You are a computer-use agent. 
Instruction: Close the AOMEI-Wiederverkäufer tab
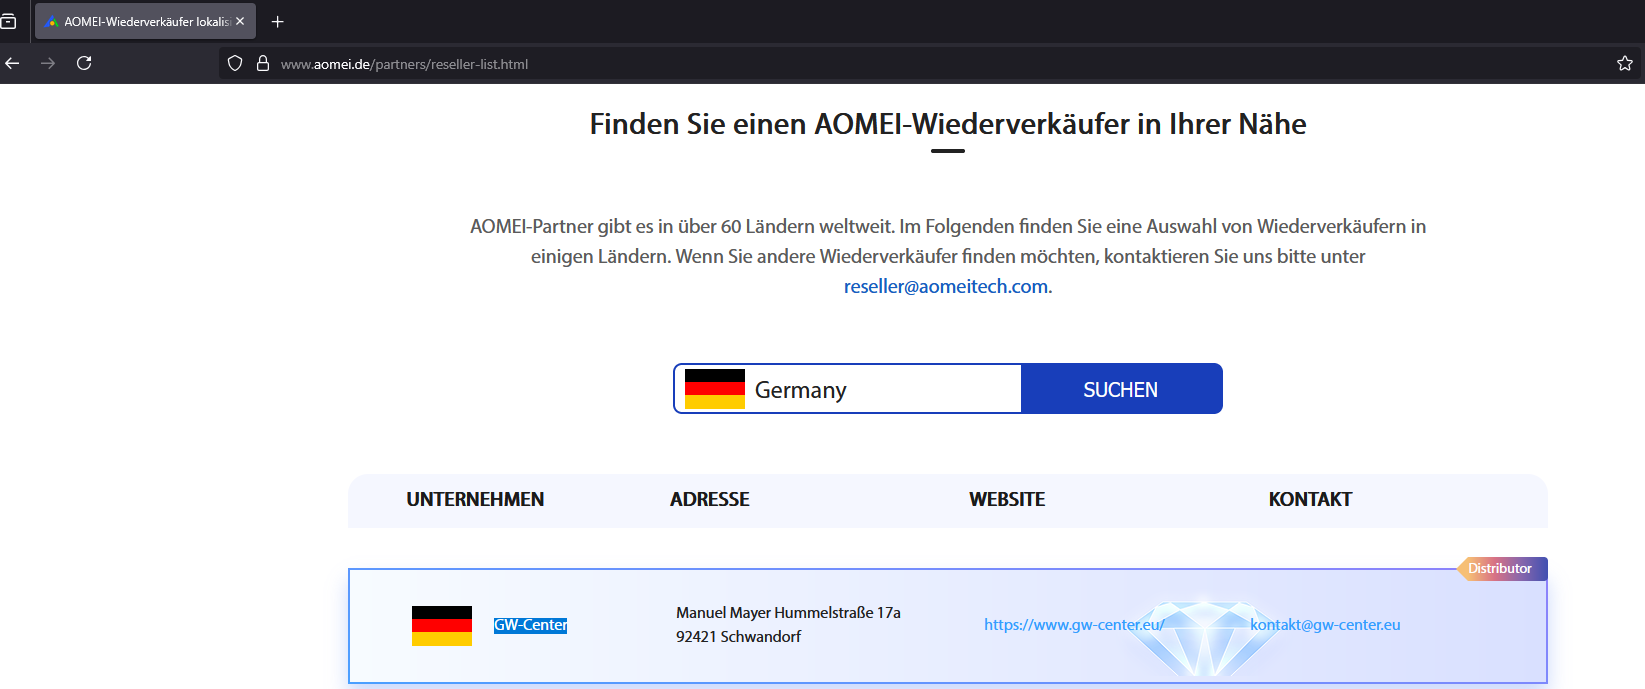[x=240, y=21]
